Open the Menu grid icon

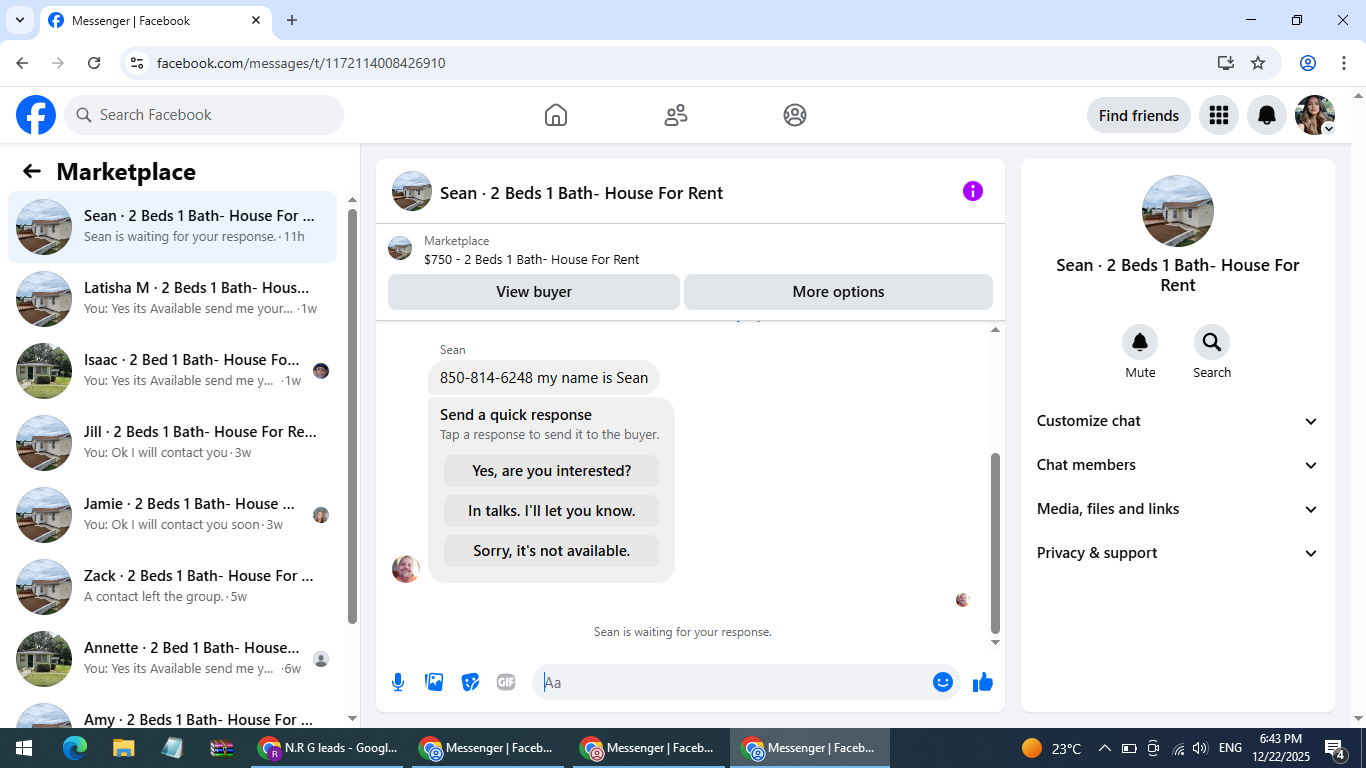1218,115
